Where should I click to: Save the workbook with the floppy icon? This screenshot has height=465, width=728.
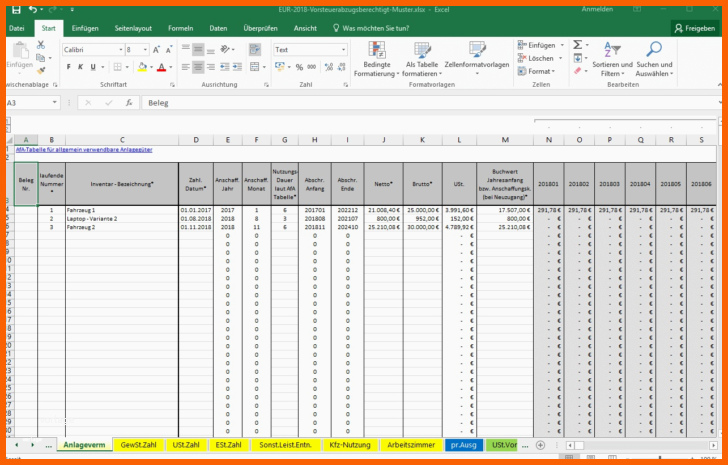(16, 9)
